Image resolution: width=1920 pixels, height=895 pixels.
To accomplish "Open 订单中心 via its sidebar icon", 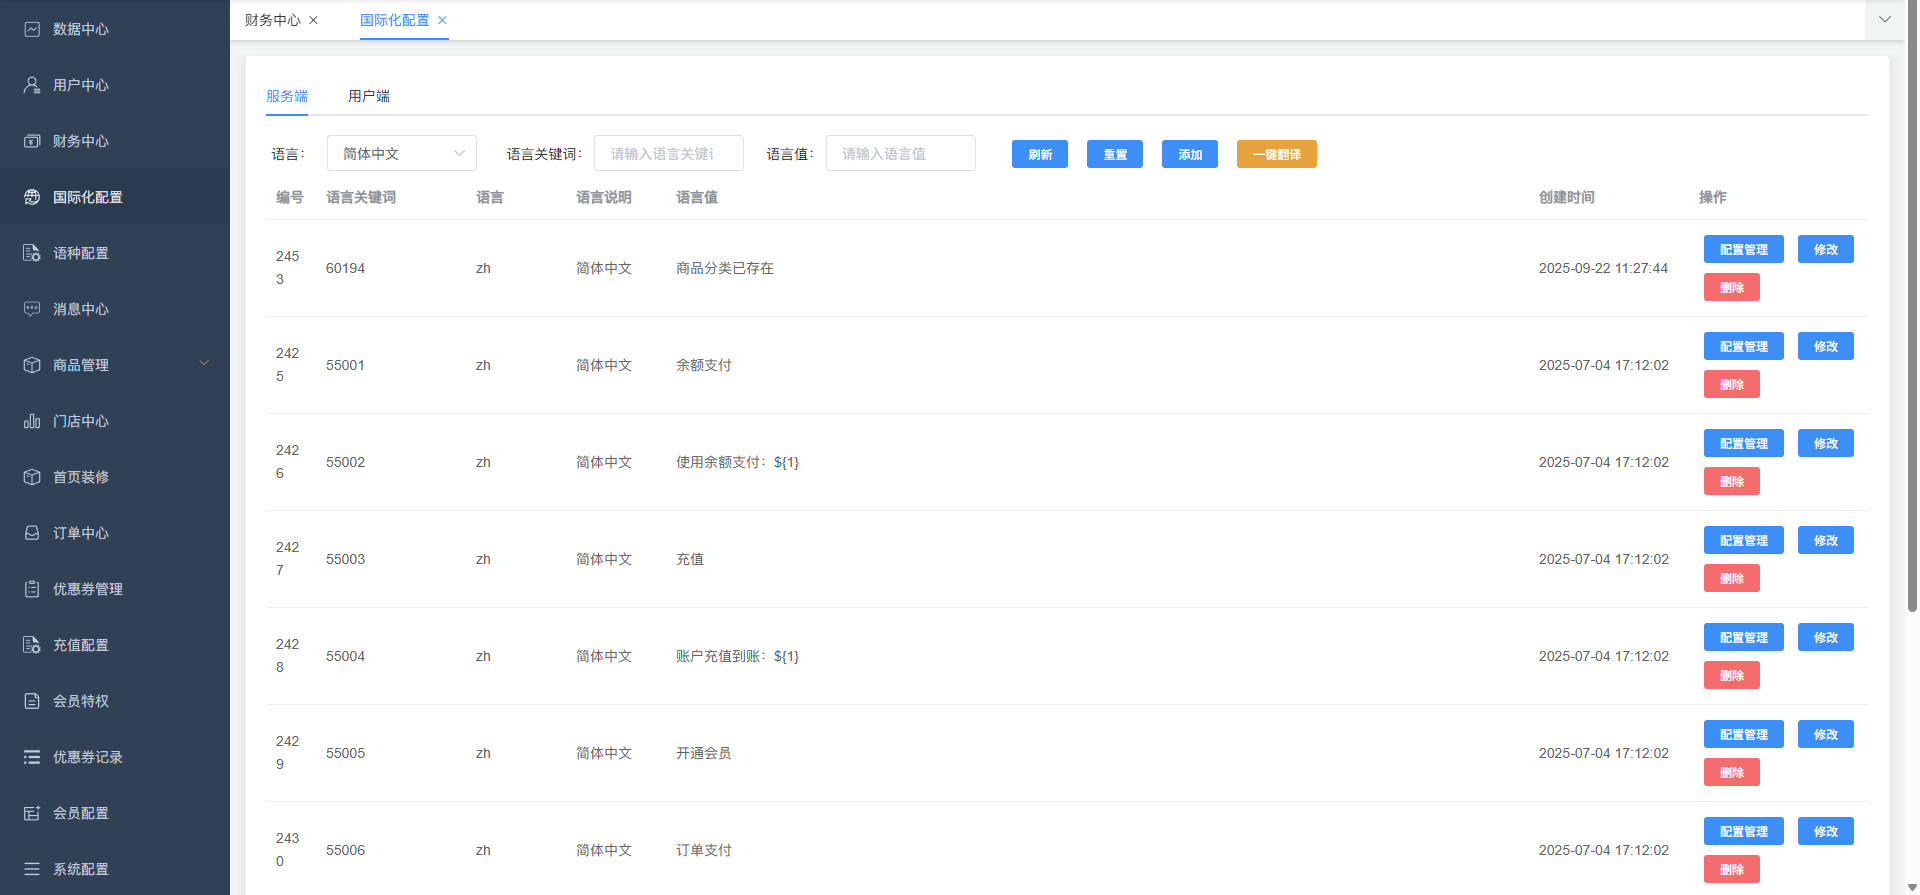I will 32,533.
